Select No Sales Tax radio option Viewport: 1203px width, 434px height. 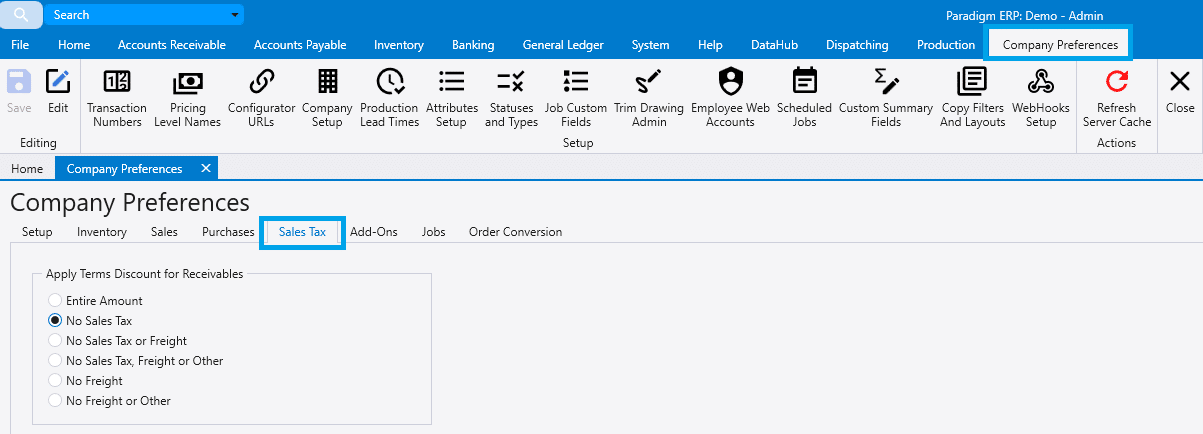(x=90, y=320)
